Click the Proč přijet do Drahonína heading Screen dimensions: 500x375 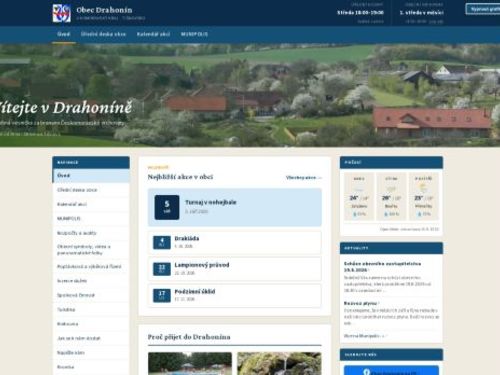189,337
